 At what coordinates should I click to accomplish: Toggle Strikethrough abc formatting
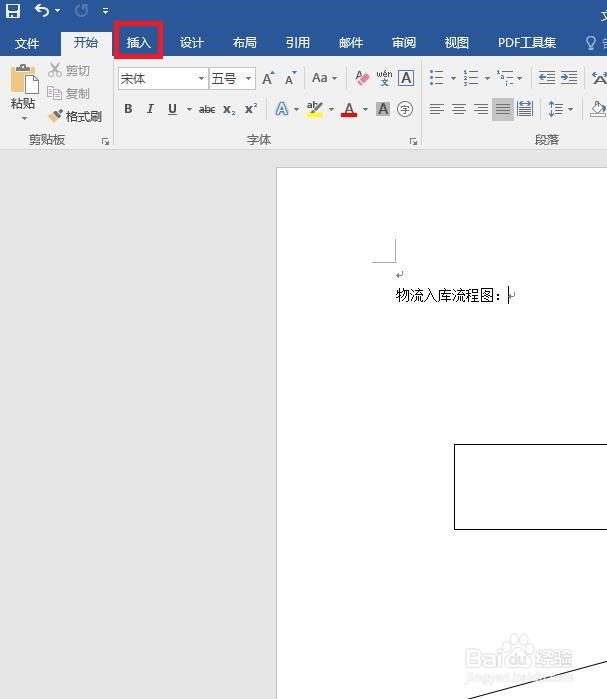click(207, 109)
